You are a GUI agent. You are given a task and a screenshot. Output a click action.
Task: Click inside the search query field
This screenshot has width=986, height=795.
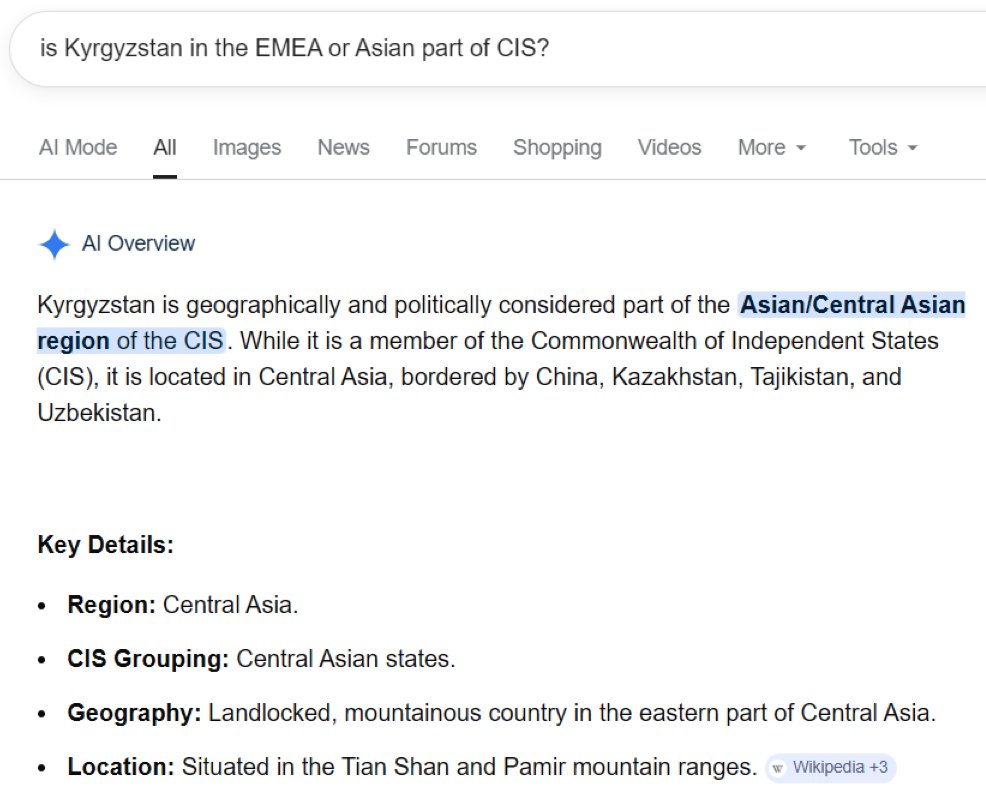pos(497,48)
